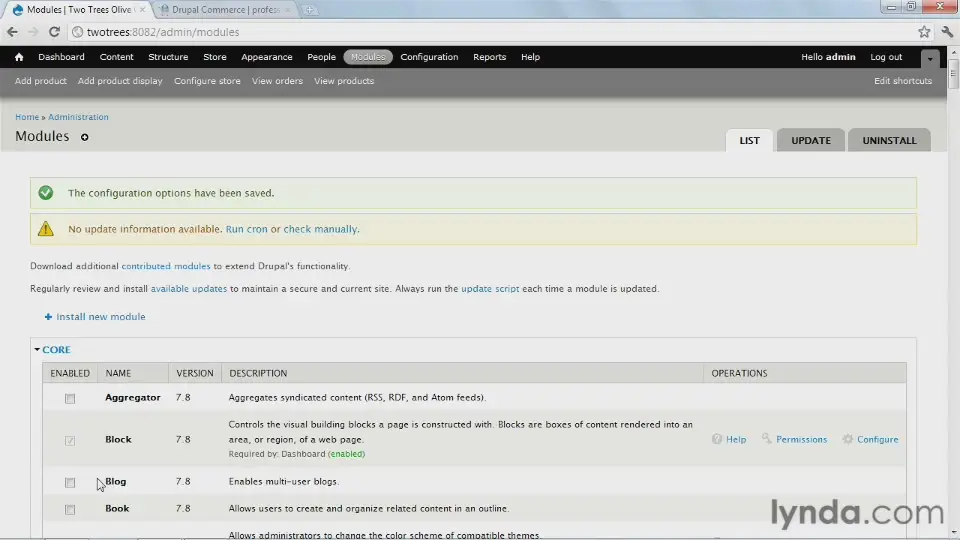The height and width of the screenshot is (540, 960).
Task: Toggle the shortcuts bar dropdown arrow
Action: pos(929,58)
